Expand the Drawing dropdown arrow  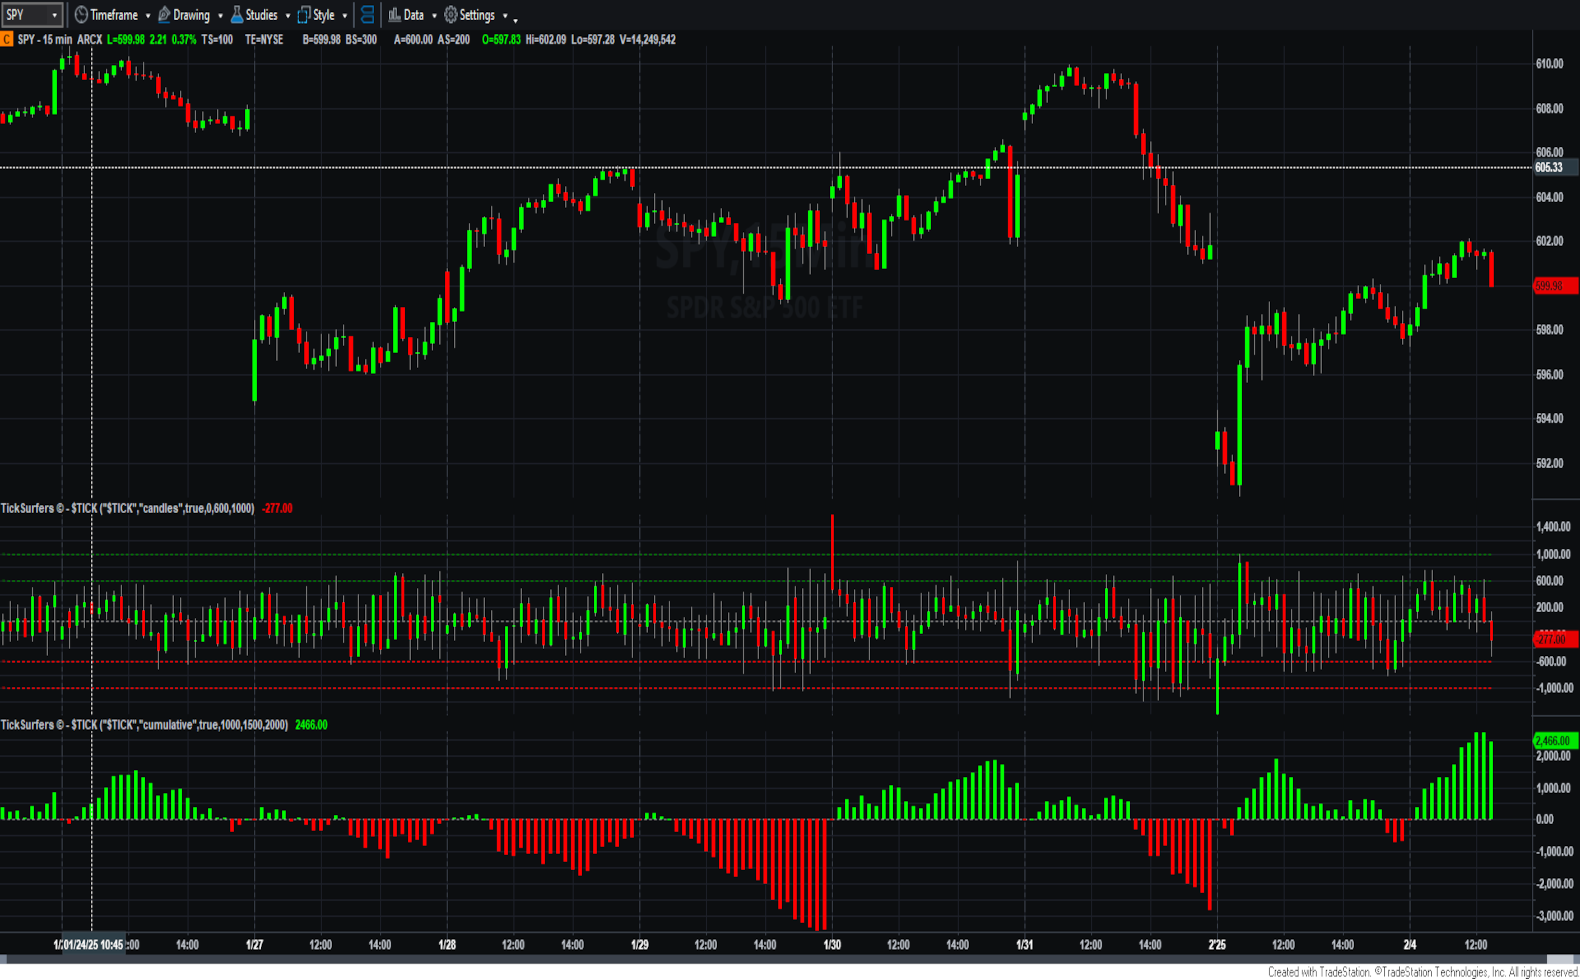(220, 16)
